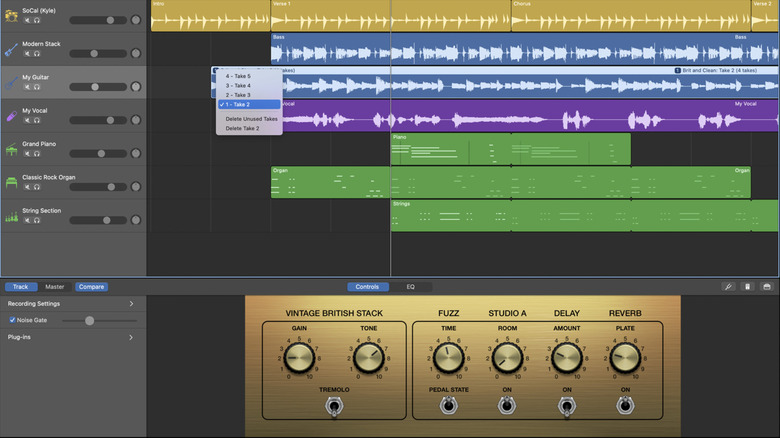Viewport: 780px width, 438px height.
Task: Click the pedalboard icon in Smart Controls
Action: click(x=747, y=287)
